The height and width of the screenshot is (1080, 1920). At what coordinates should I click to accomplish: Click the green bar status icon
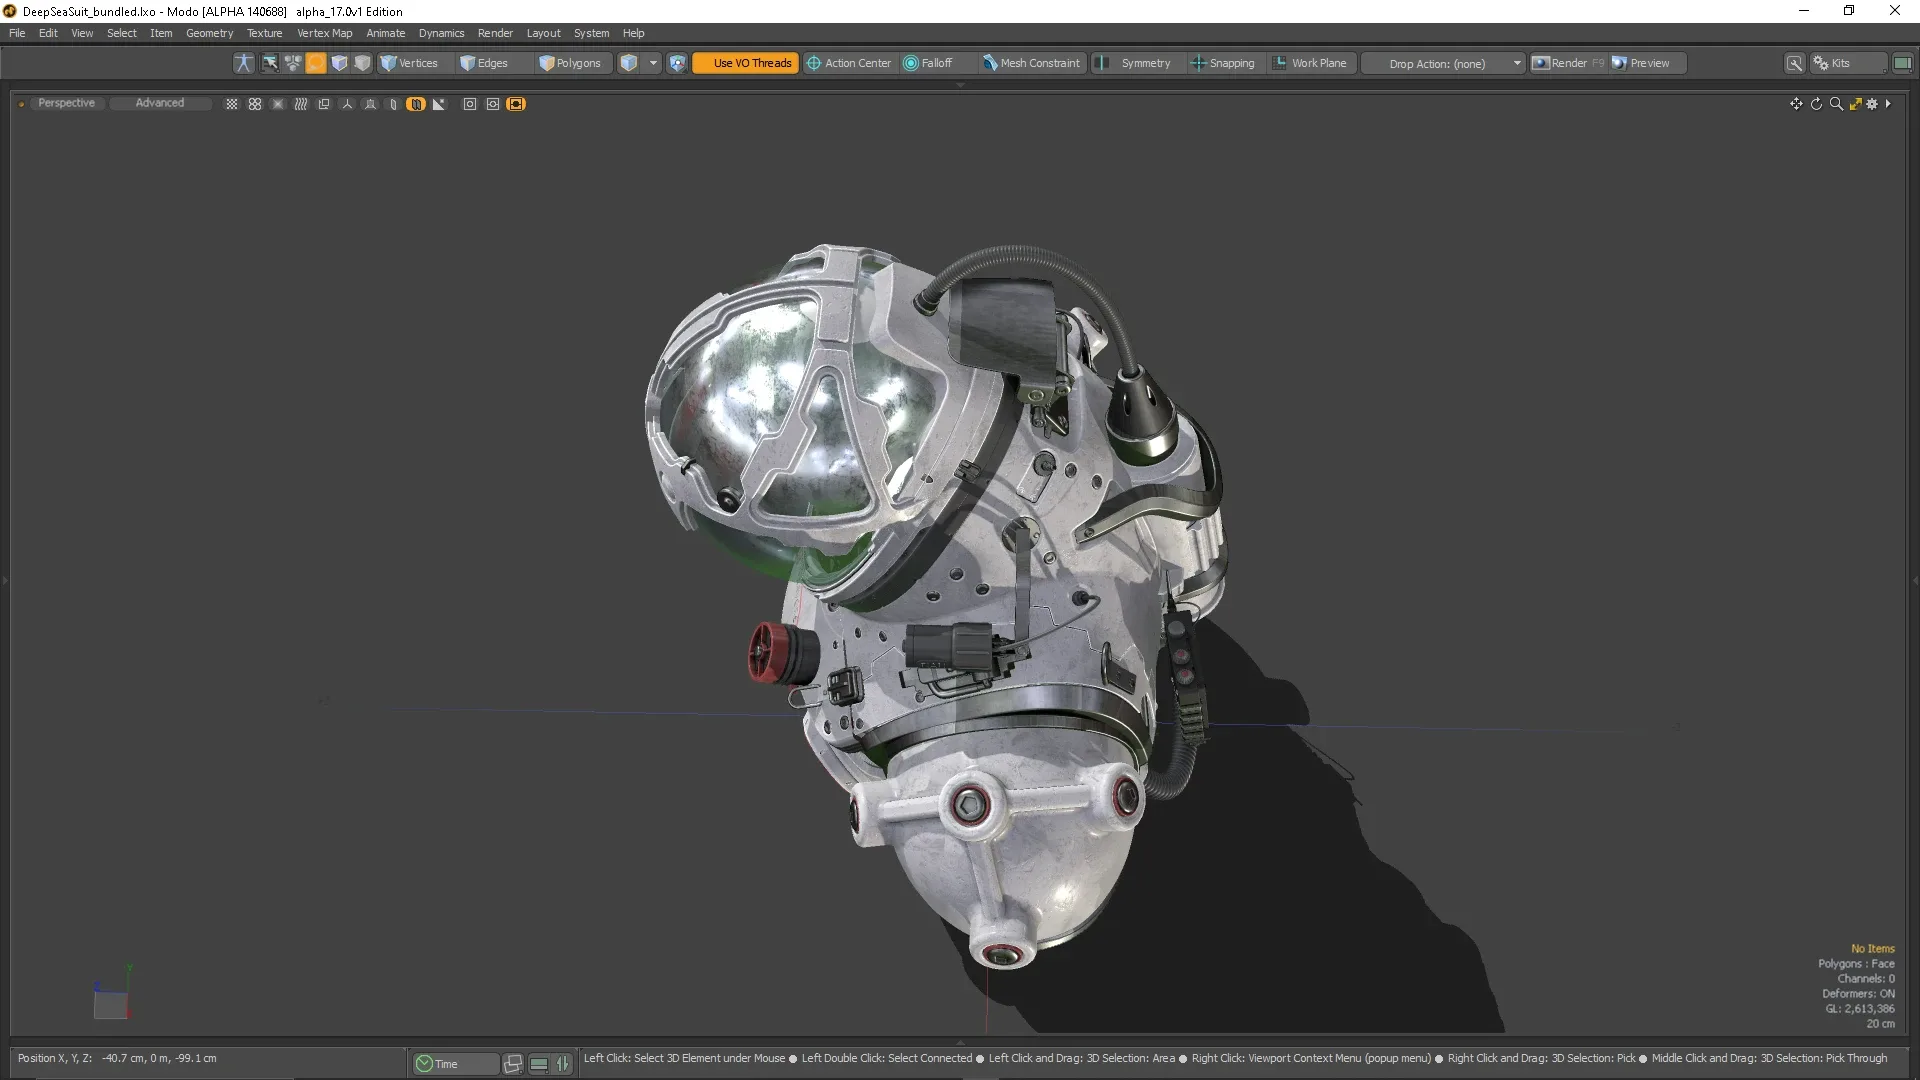pyautogui.click(x=538, y=1064)
